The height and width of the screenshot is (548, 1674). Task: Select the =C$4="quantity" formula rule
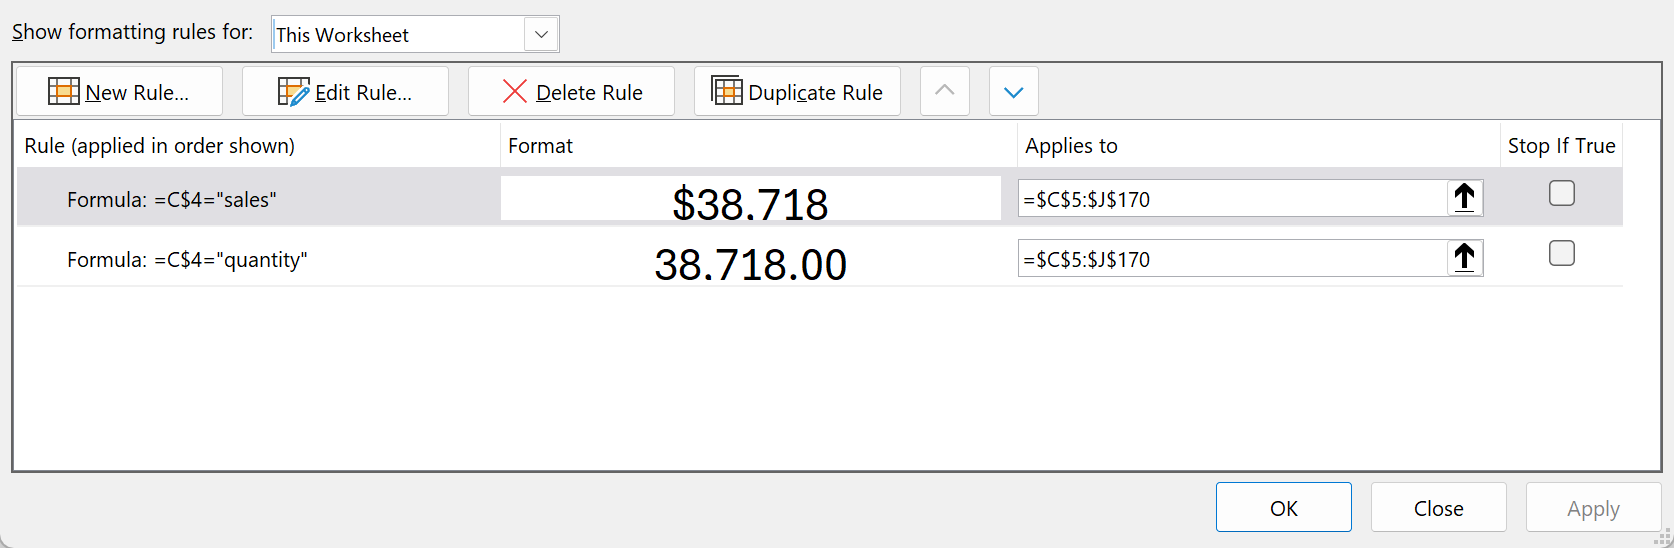tap(187, 260)
